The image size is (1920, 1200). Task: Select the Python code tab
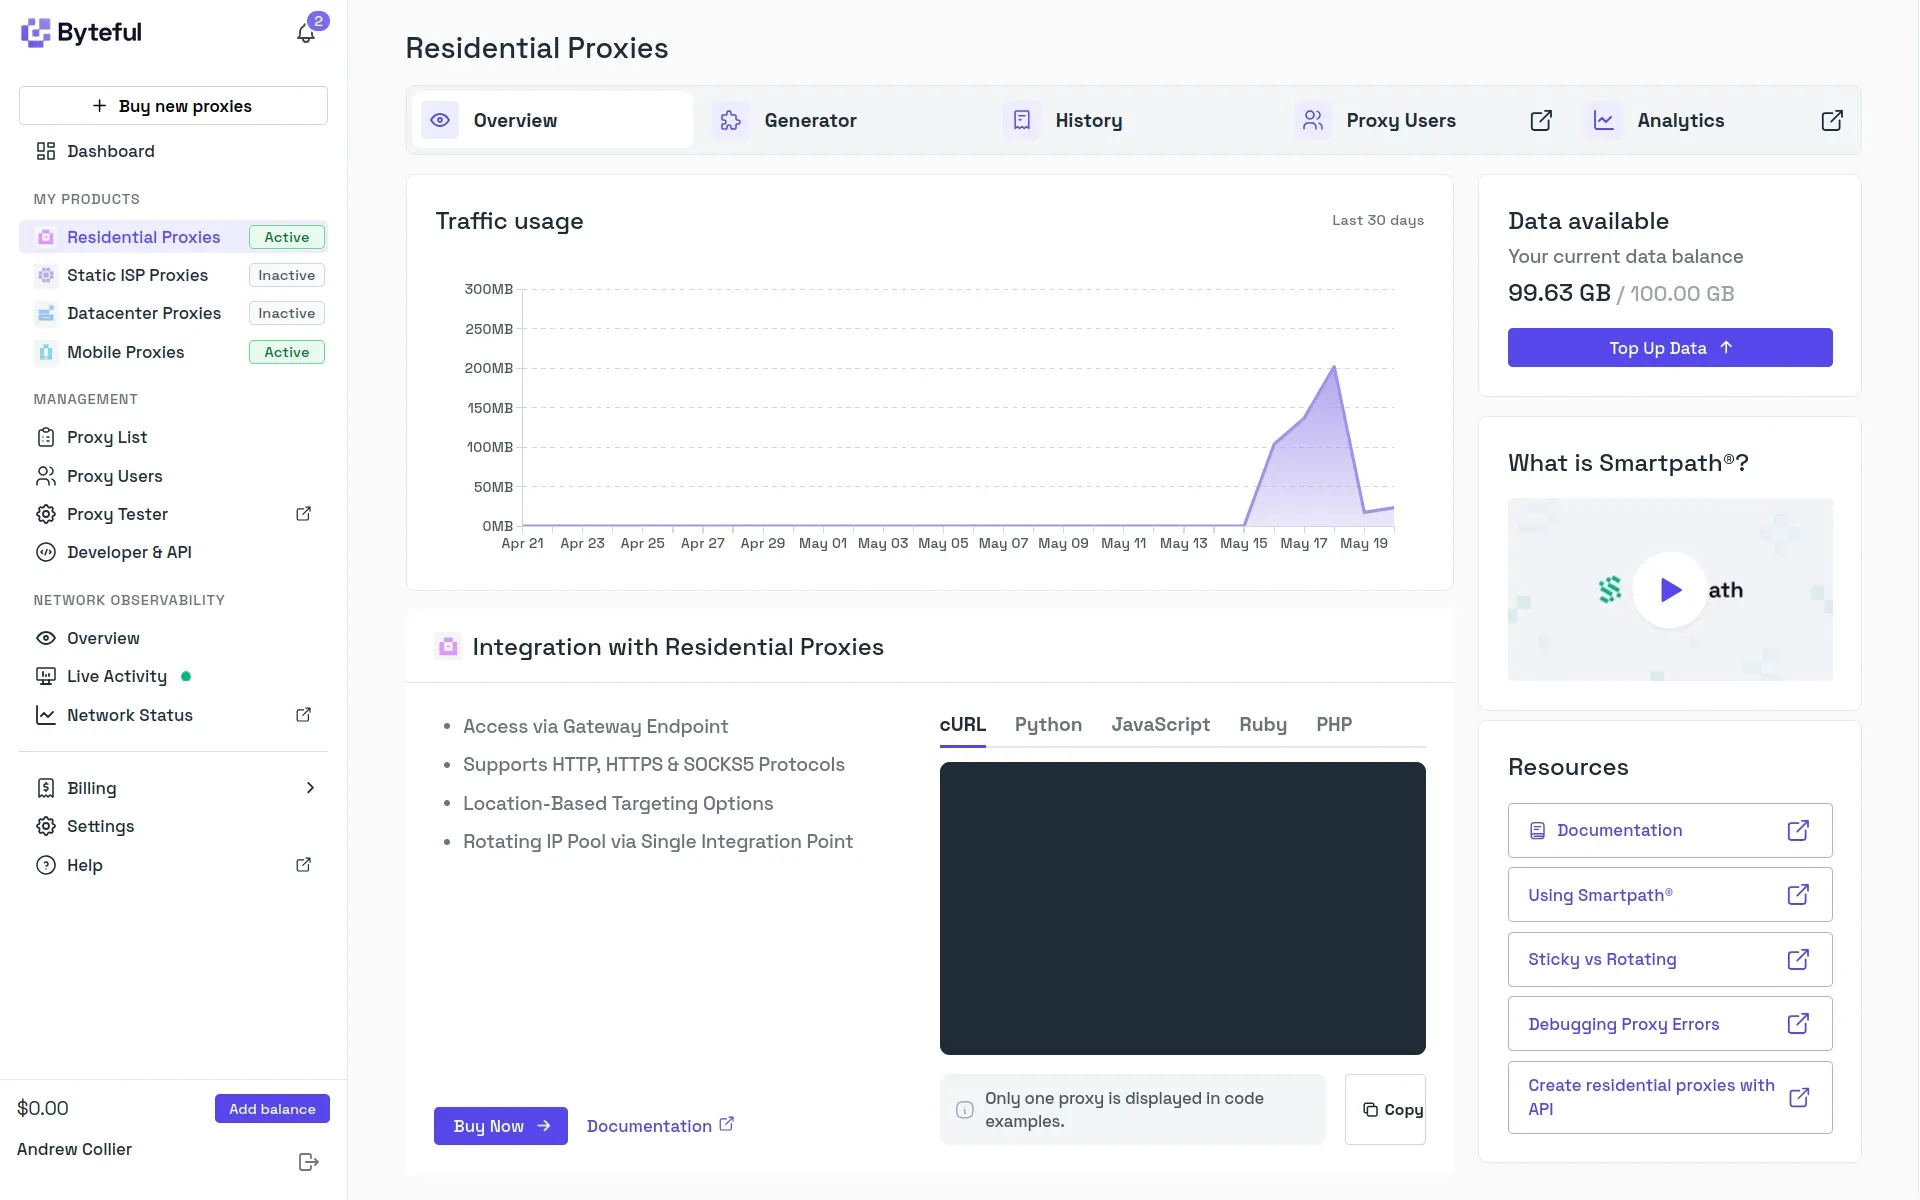tap(1048, 724)
